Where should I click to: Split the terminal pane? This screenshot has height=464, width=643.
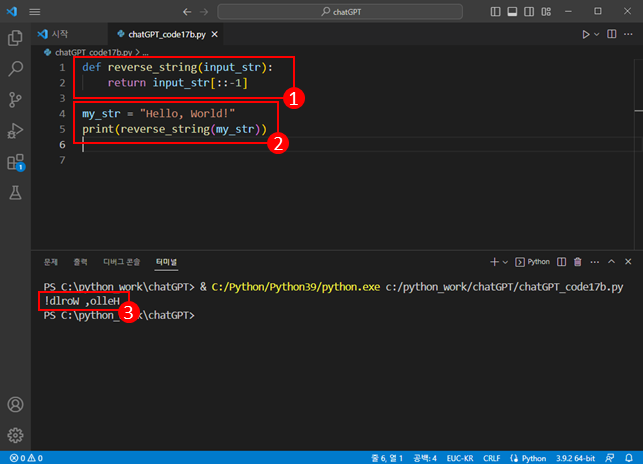[561, 262]
